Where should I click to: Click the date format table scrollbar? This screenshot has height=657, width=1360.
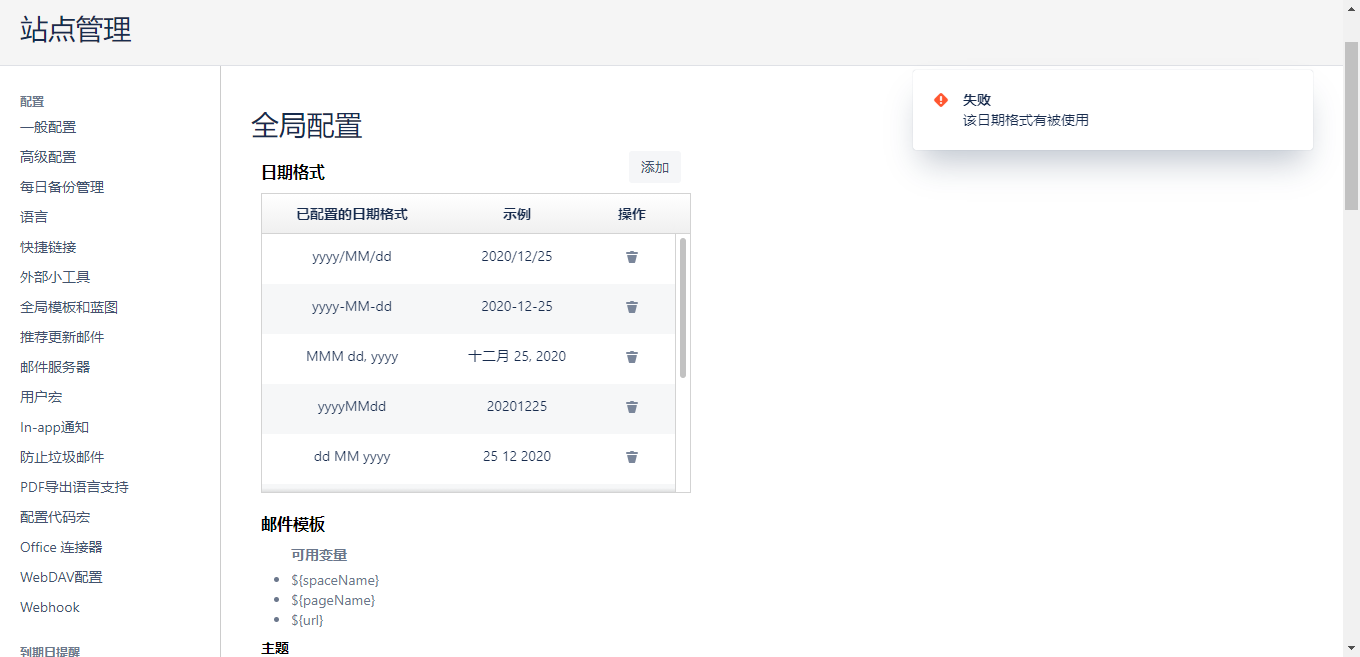pyautogui.click(x=683, y=307)
